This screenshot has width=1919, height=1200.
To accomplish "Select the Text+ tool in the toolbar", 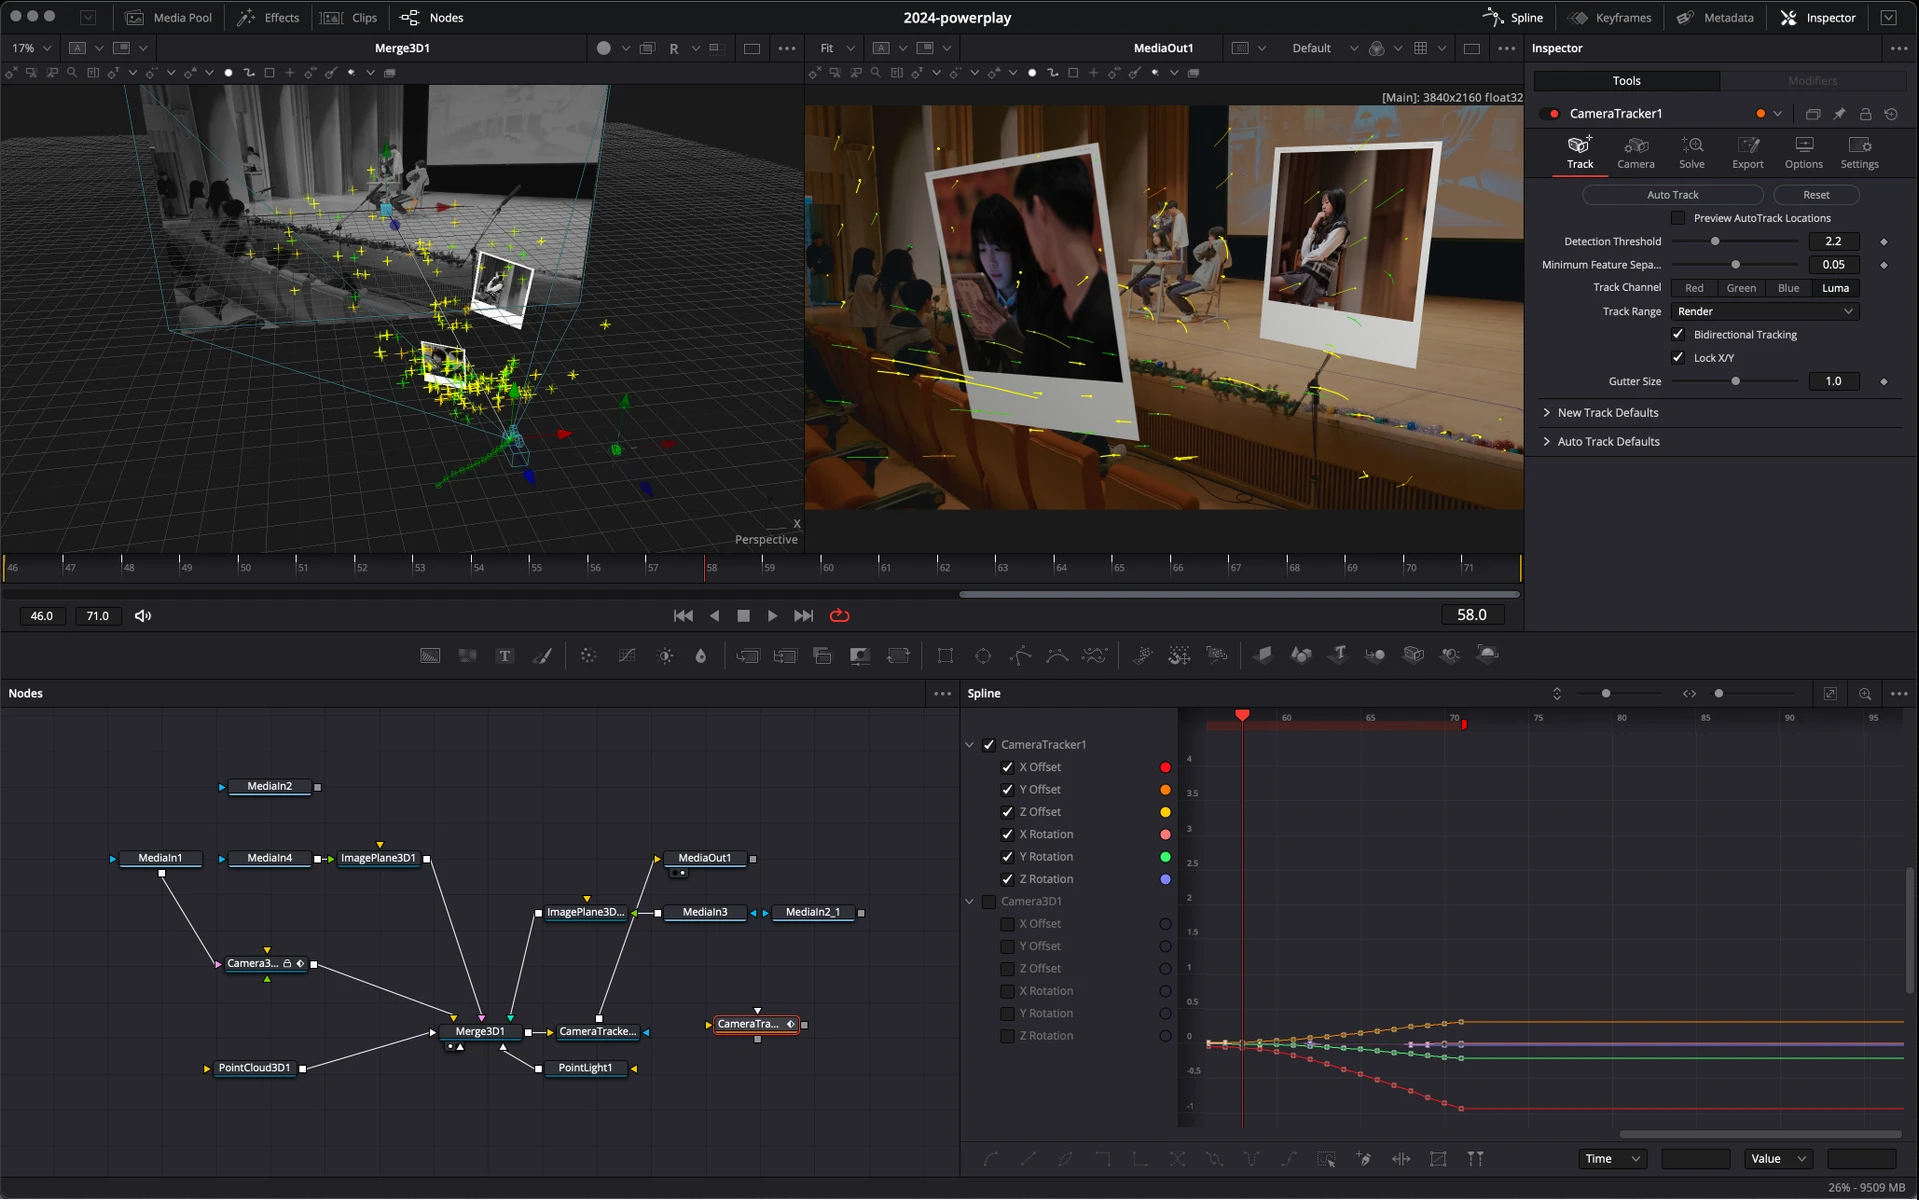I will [505, 655].
